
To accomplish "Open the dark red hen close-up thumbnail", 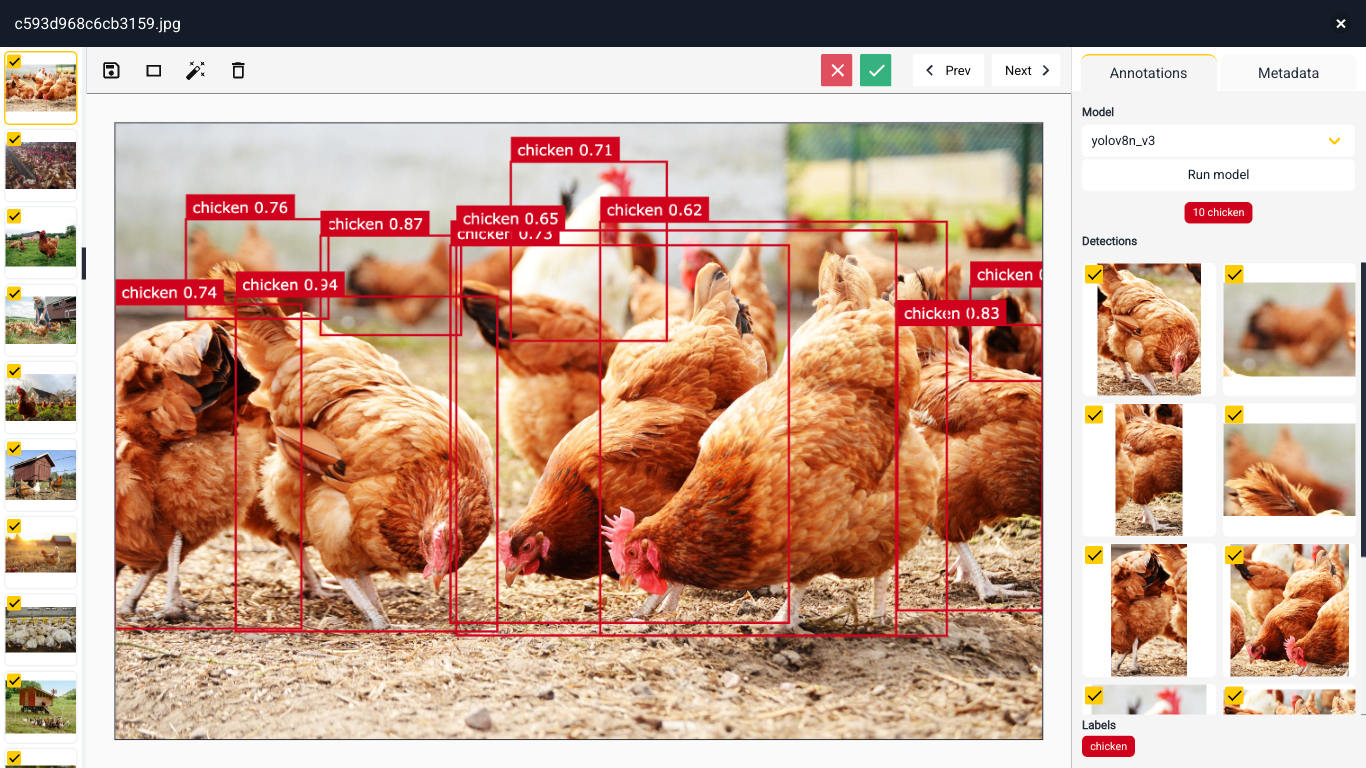I will [x=41, y=397].
